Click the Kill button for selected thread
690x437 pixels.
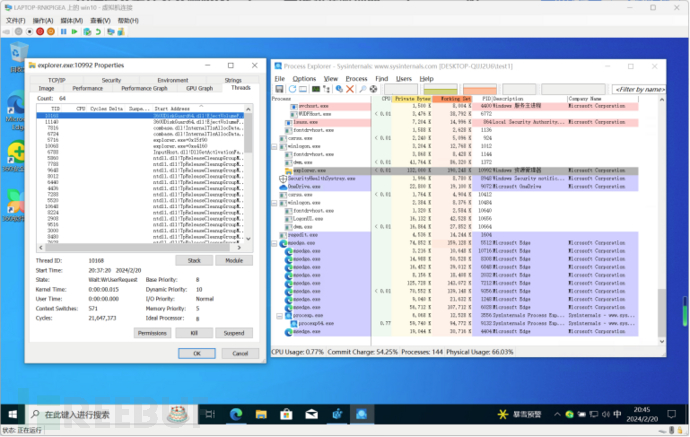click(x=193, y=332)
